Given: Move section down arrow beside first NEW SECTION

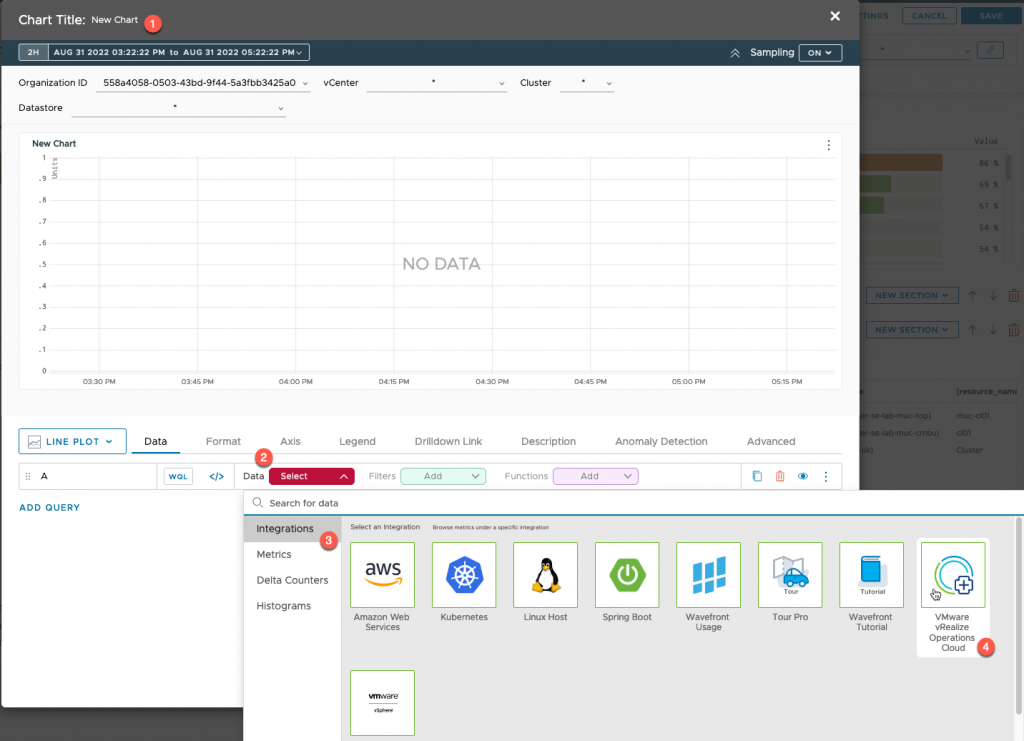Looking at the screenshot, I should pyautogui.click(x=993, y=295).
